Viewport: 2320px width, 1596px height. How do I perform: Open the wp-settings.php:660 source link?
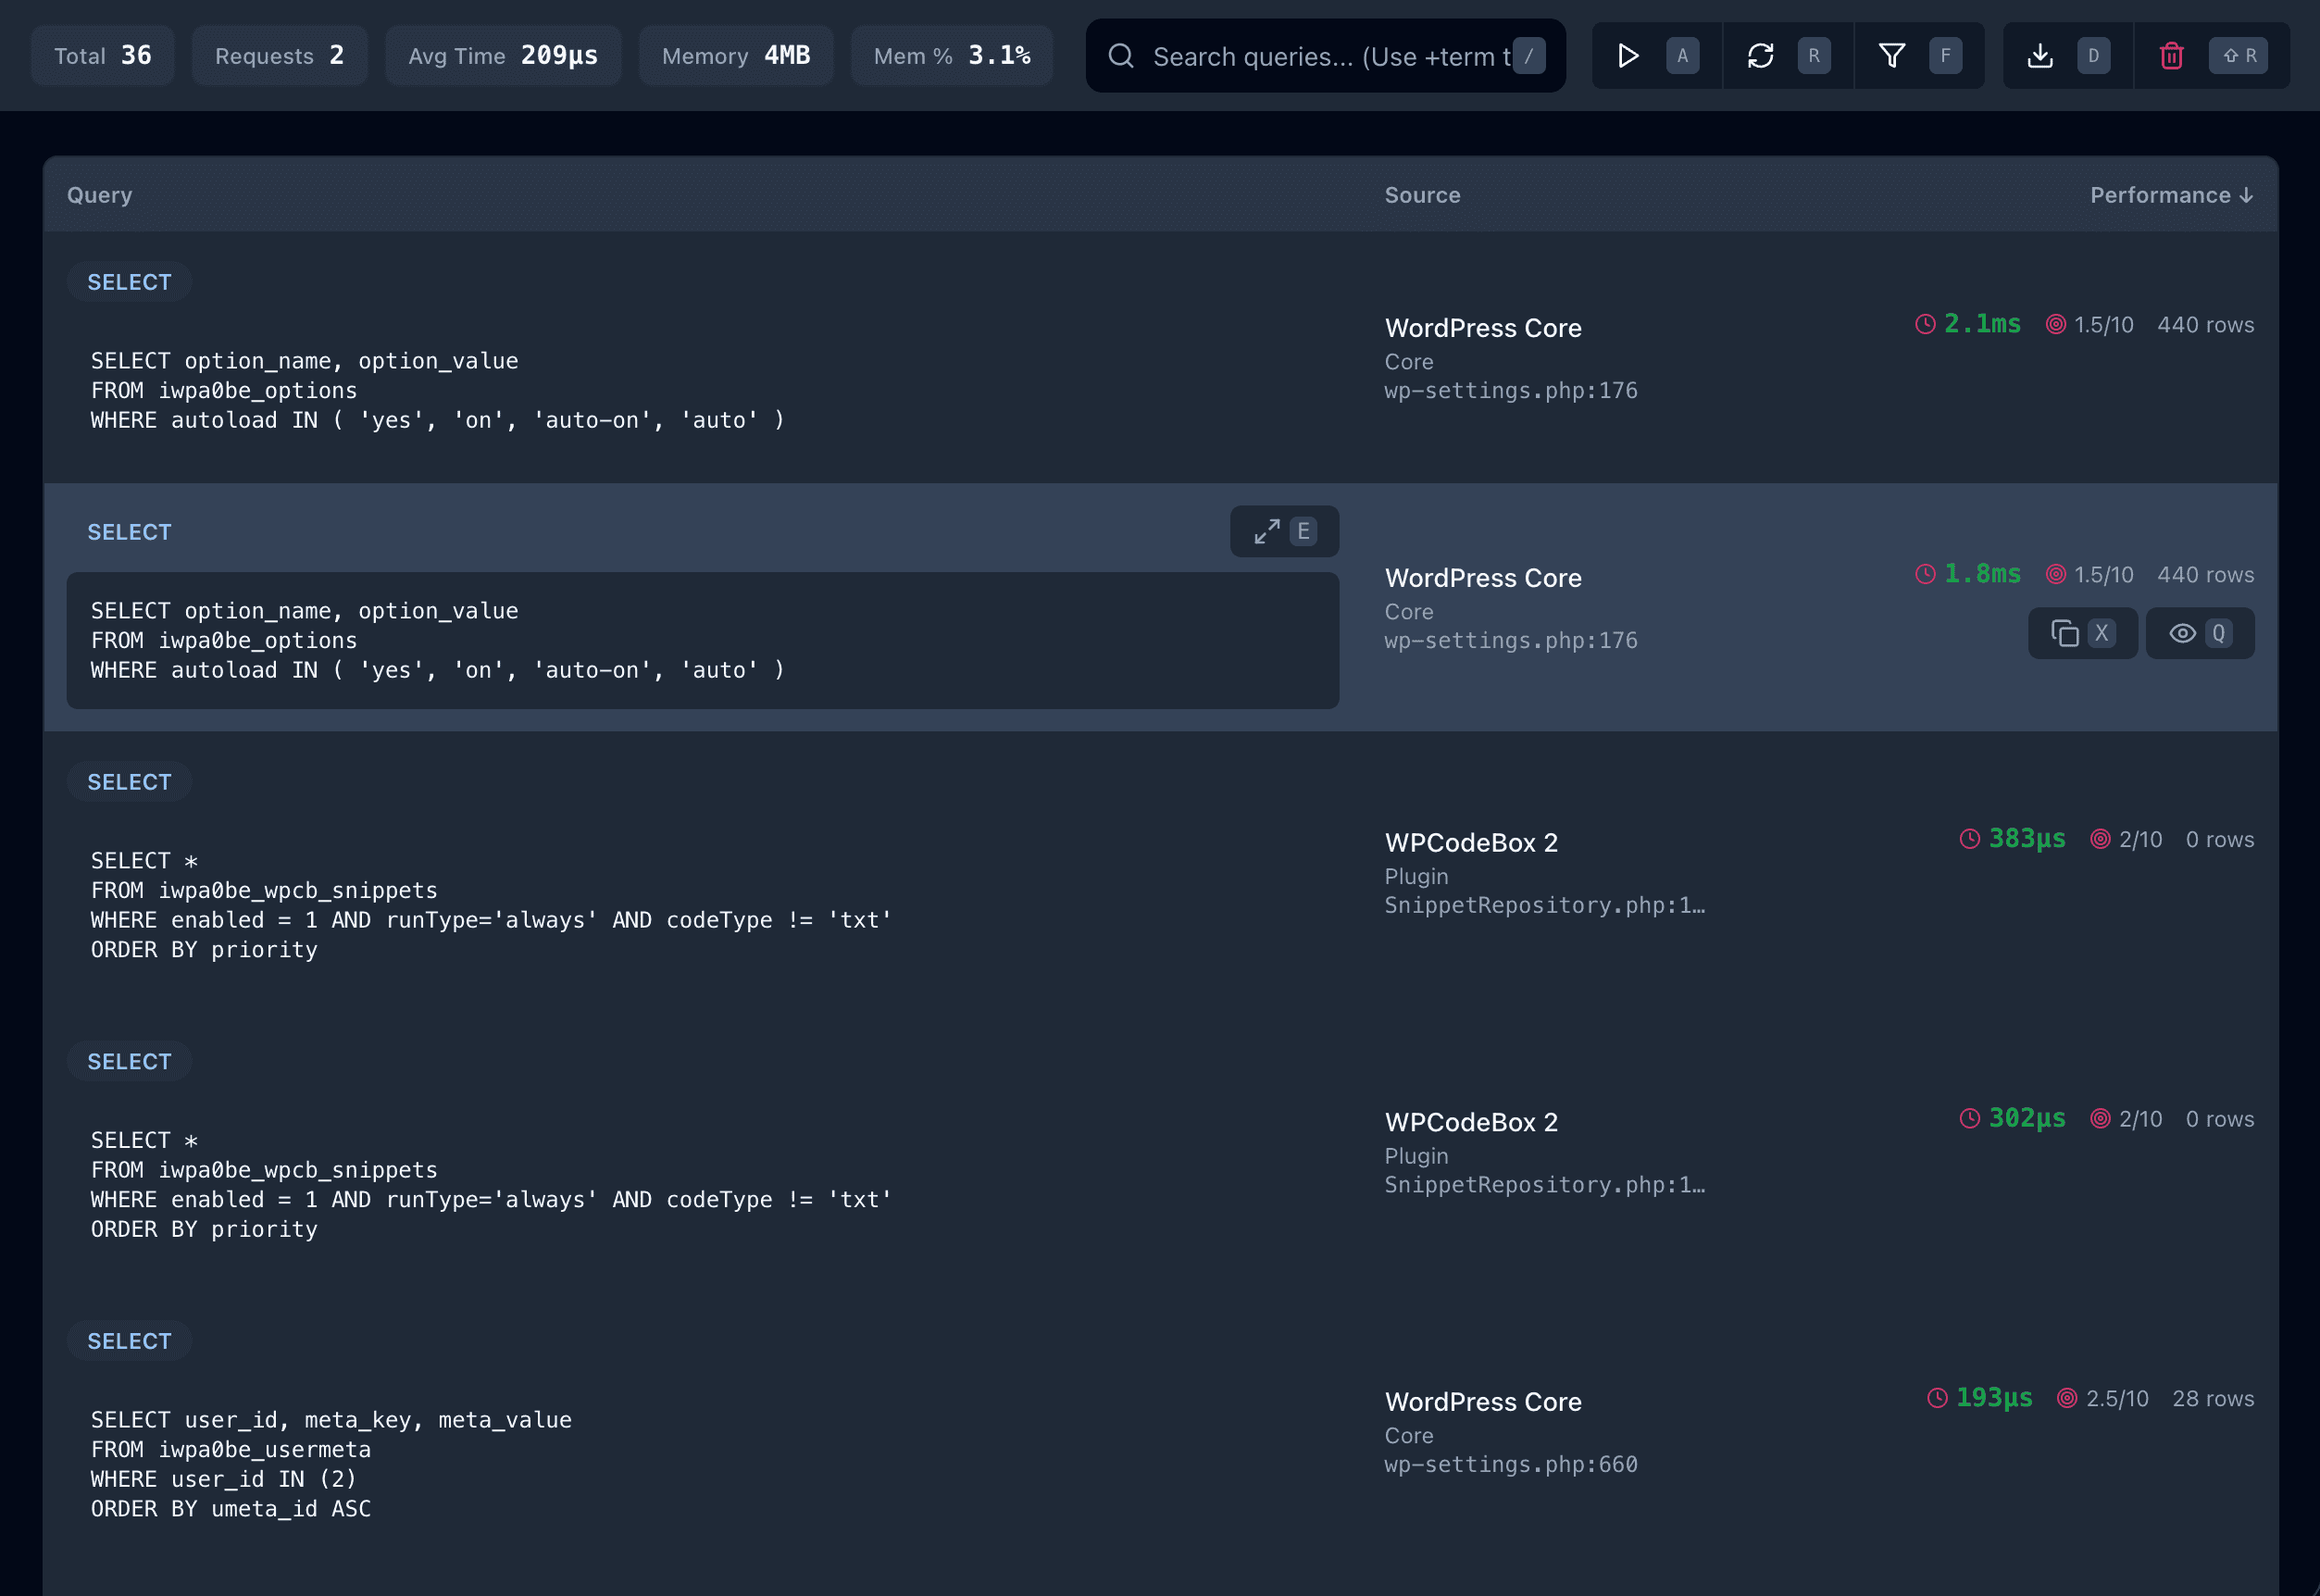(1510, 1464)
